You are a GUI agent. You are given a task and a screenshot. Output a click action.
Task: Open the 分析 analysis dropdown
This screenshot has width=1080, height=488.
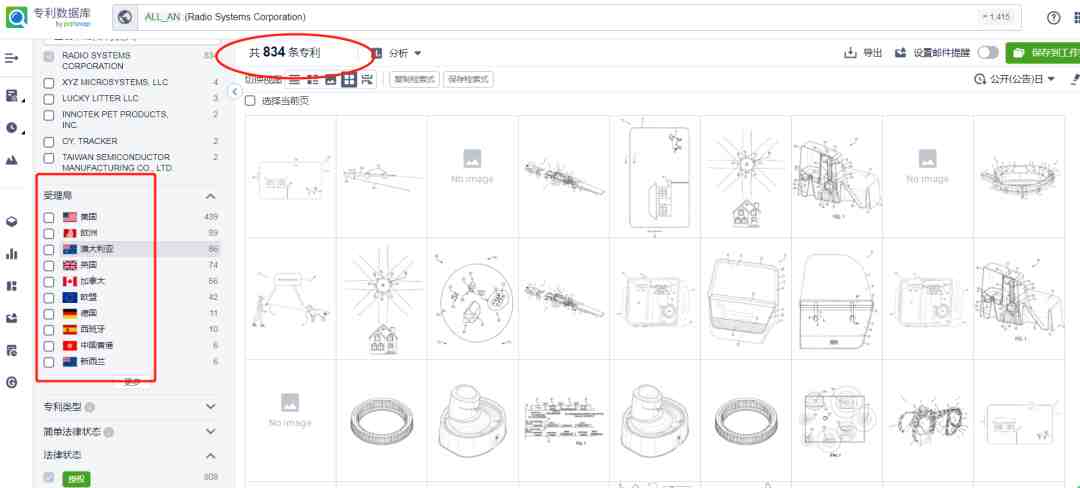click(404, 53)
